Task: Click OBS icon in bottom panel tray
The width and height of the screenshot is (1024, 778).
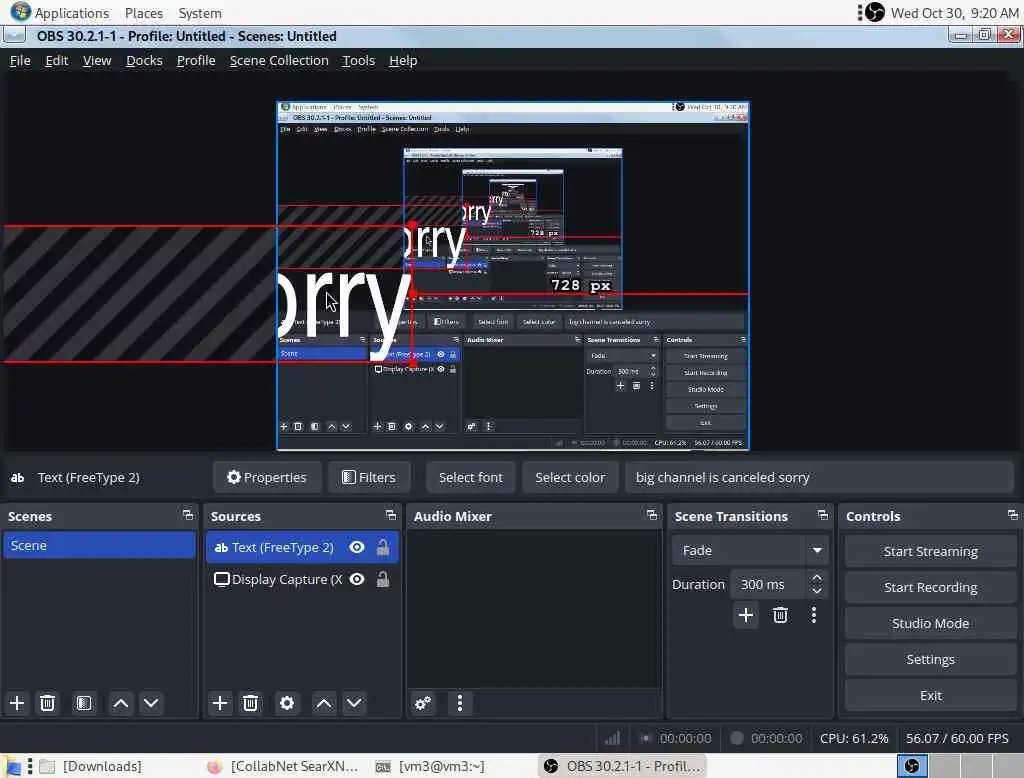Action: pyautogui.click(x=912, y=766)
